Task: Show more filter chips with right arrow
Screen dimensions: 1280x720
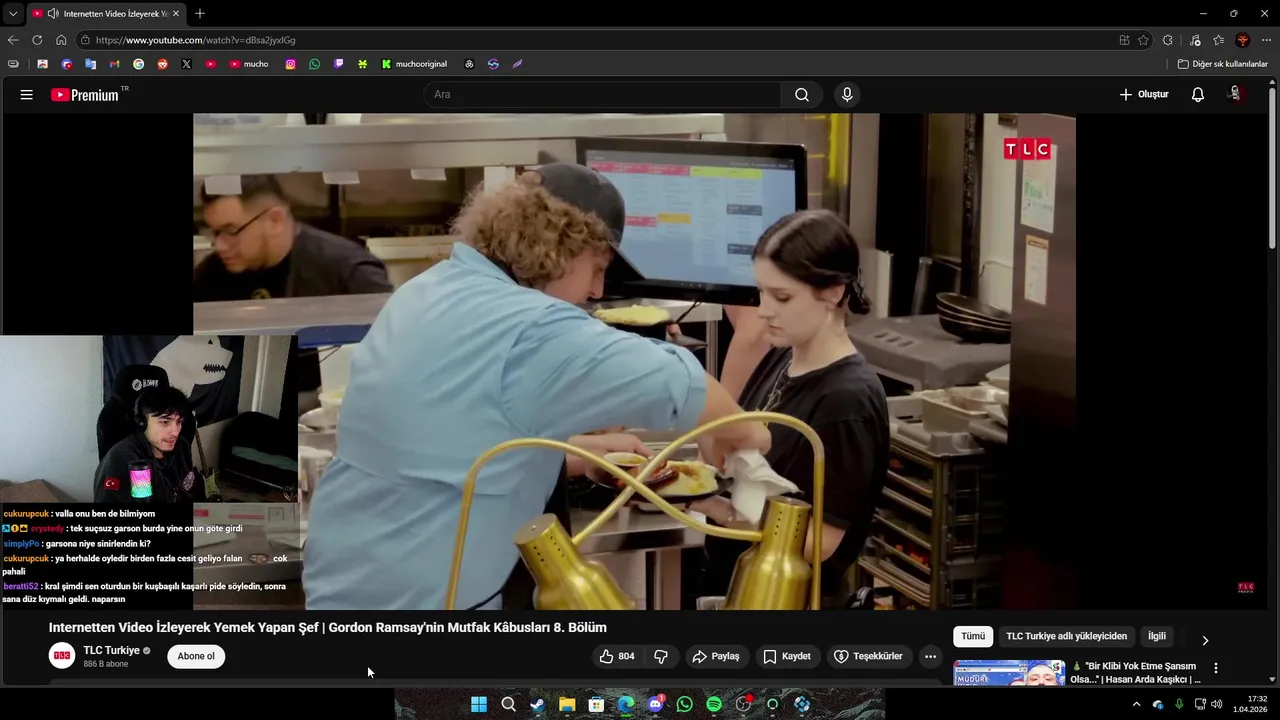Action: 1205,640
